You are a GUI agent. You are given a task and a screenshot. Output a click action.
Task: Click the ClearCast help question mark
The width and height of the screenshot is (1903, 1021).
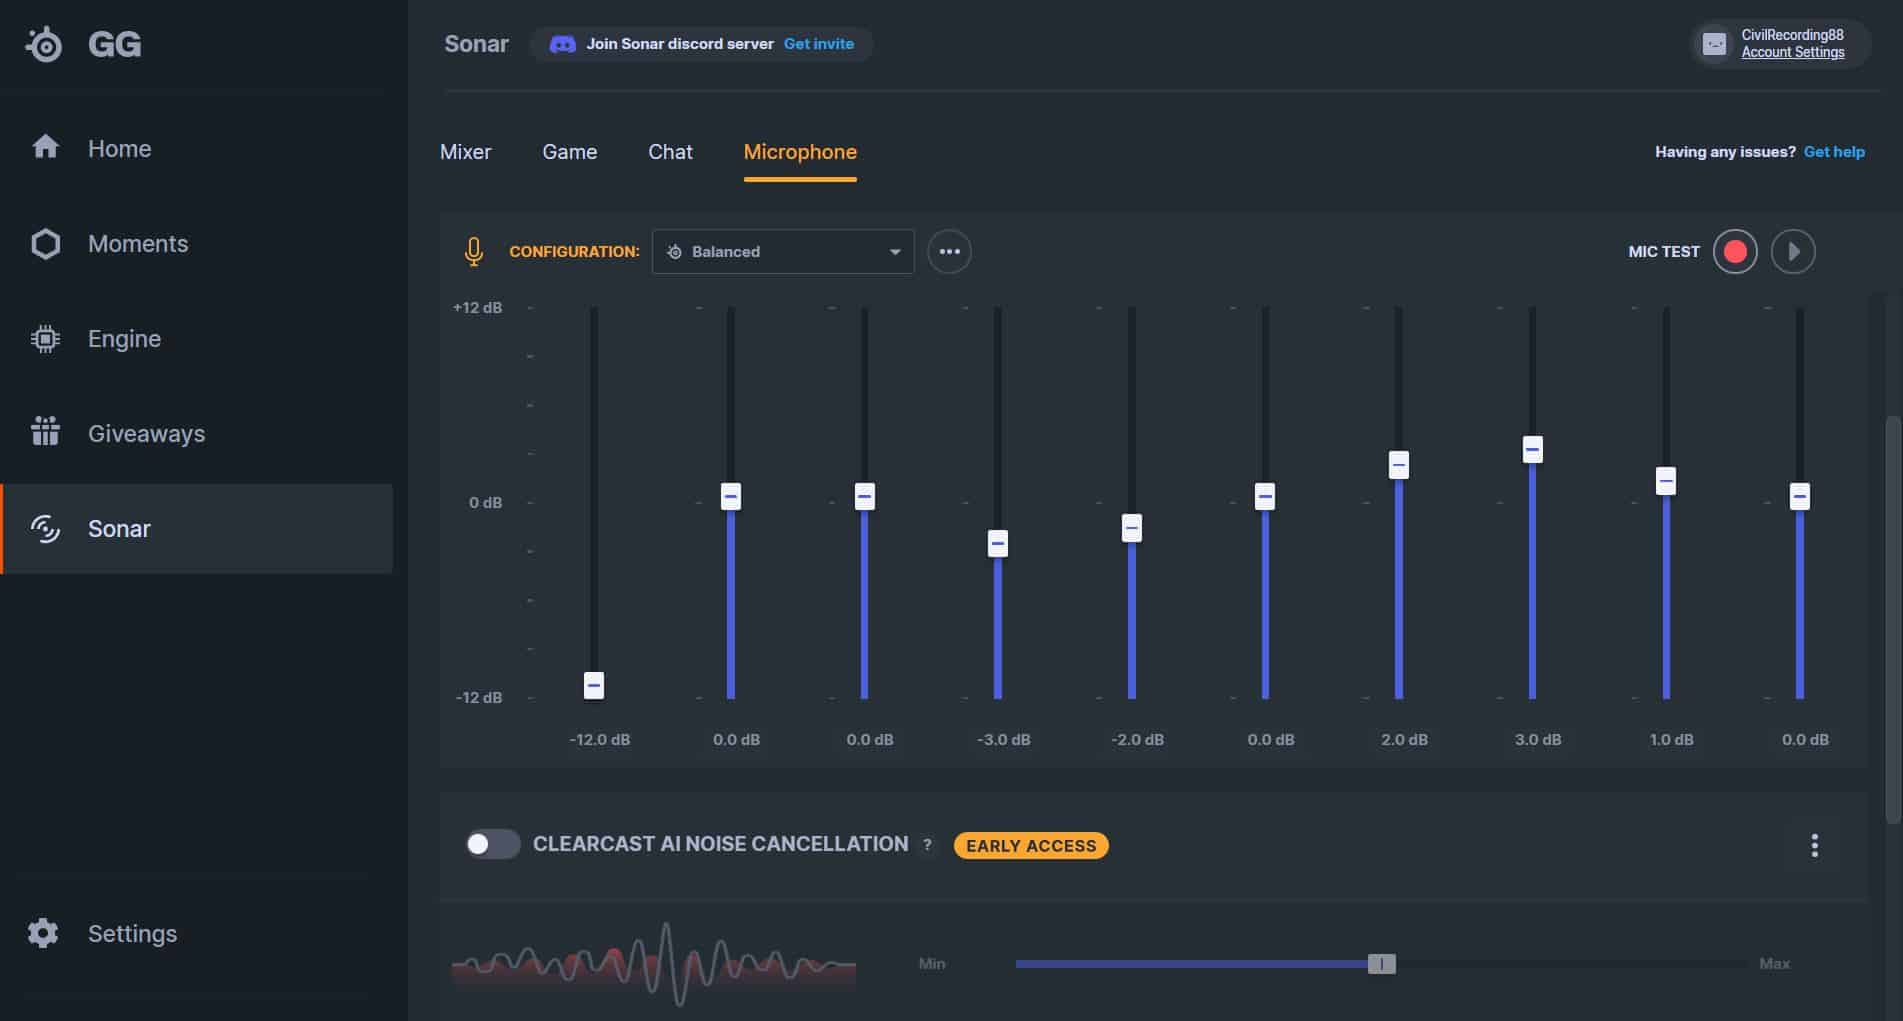pos(927,845)
